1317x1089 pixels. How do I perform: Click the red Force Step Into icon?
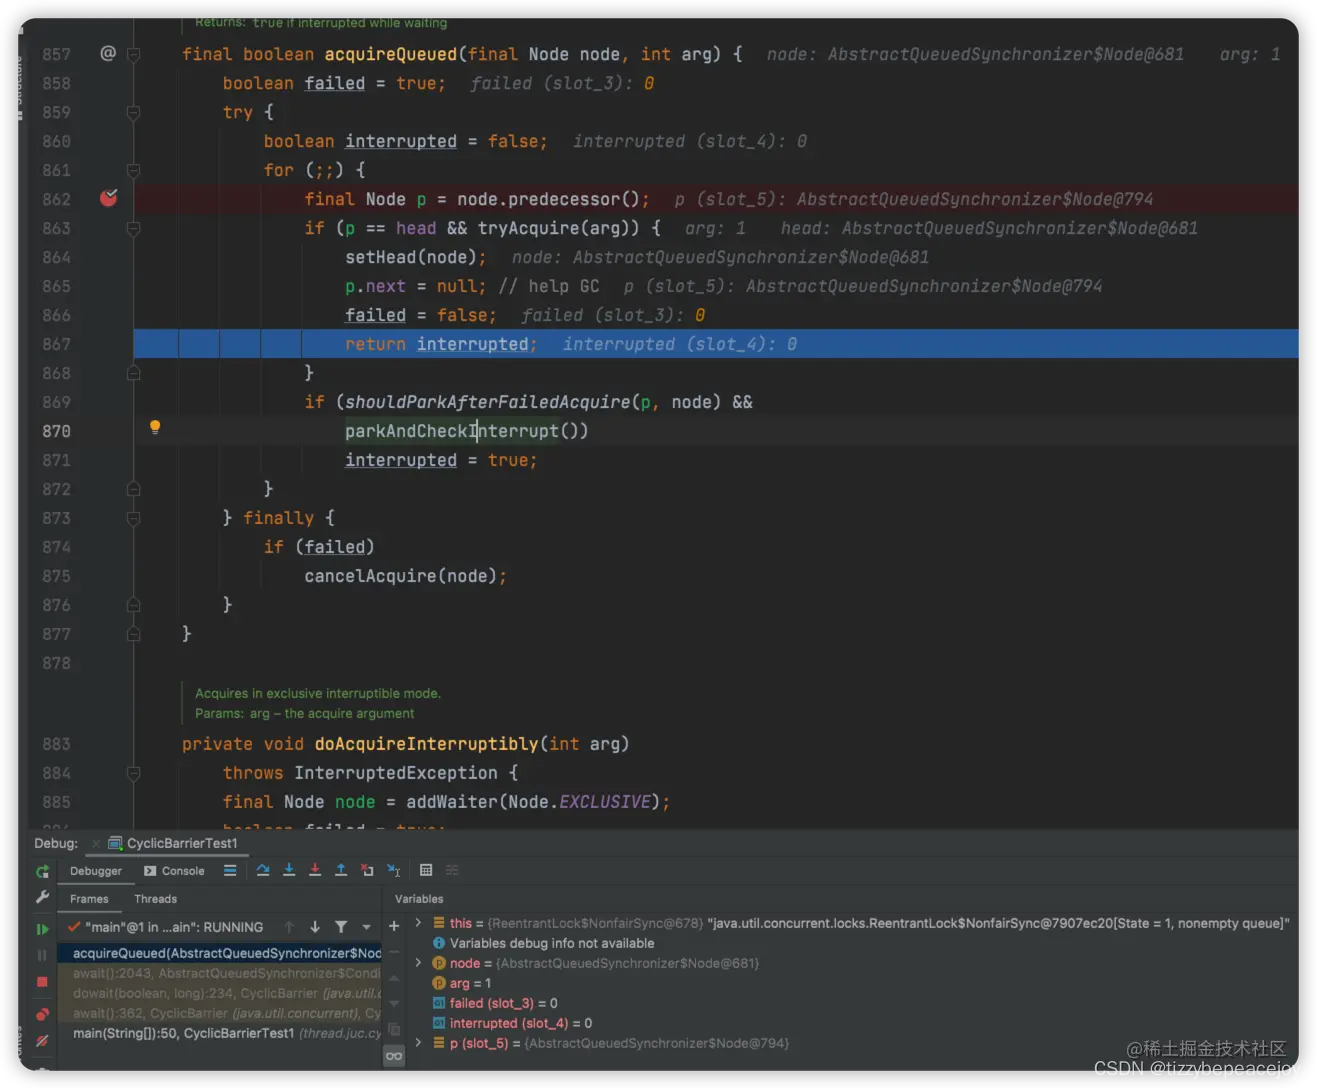point(315,871)
